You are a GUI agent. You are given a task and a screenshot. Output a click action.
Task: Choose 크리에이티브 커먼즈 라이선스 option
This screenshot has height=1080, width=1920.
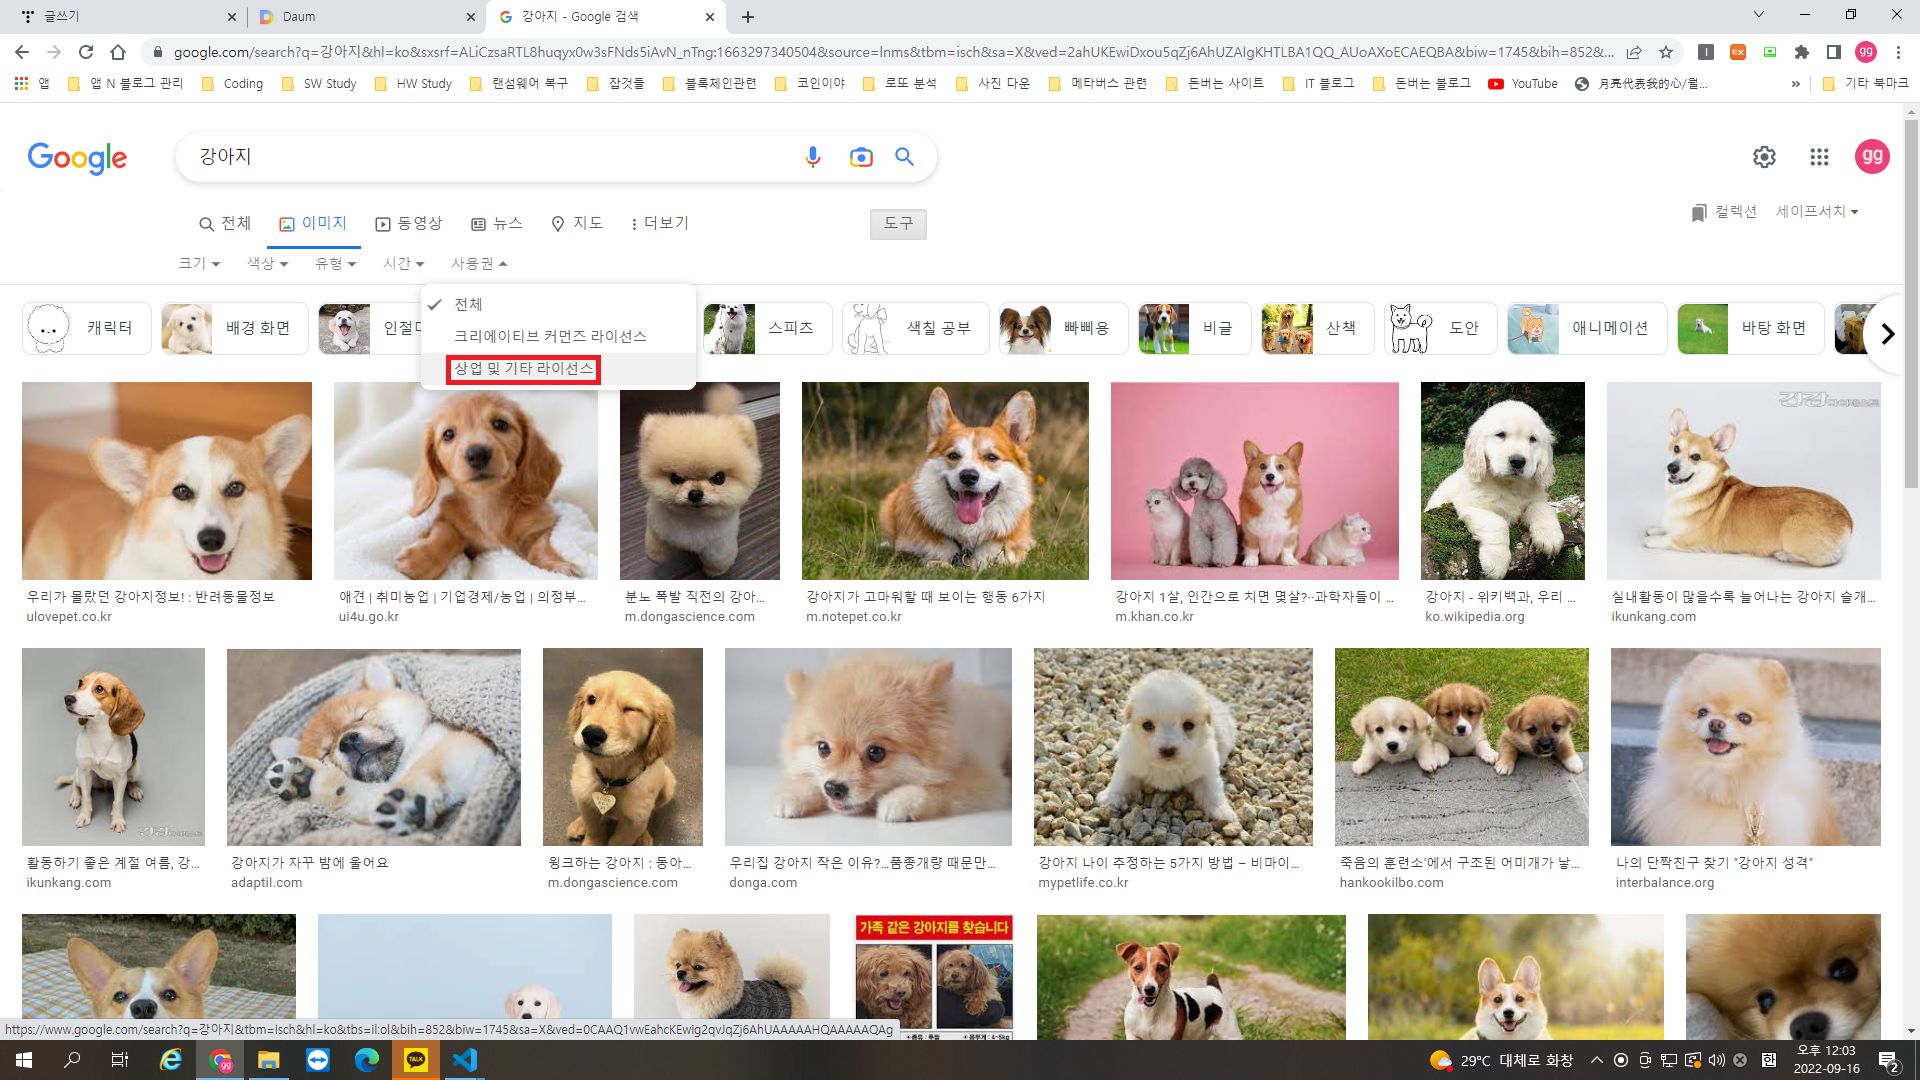coord(550,336)
